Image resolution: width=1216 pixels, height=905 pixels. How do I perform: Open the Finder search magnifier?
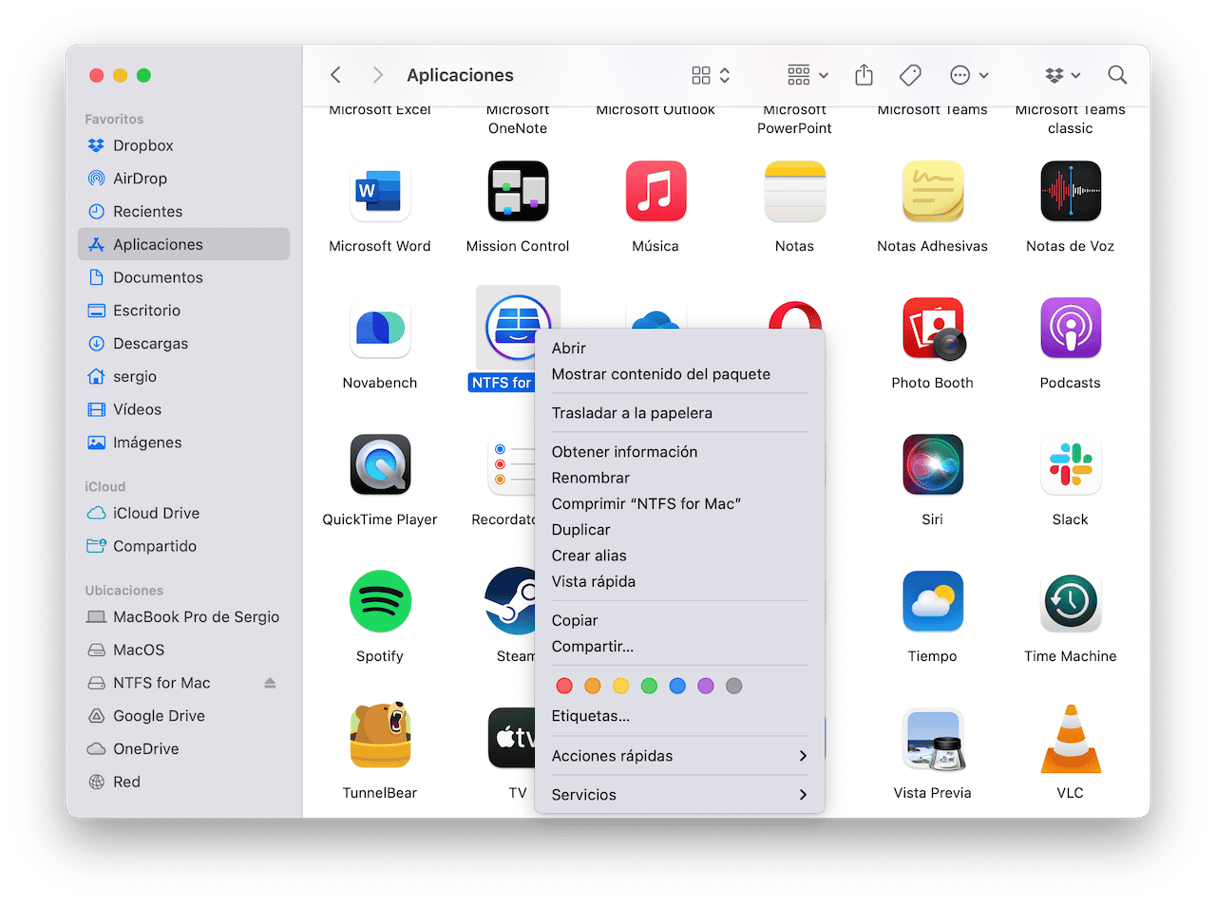pyautogui.click(x=1117, y=75)
